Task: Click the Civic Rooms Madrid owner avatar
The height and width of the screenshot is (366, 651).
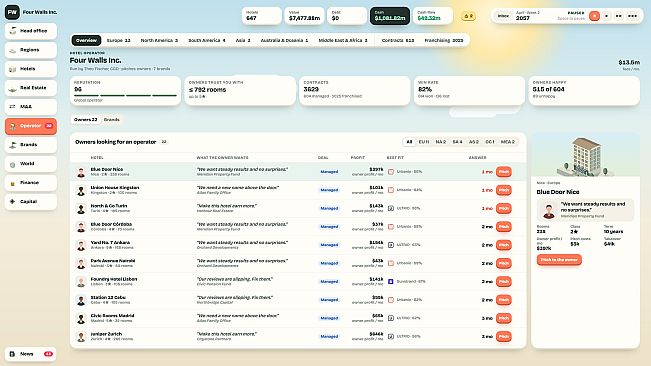Action: tap(81, 318)
